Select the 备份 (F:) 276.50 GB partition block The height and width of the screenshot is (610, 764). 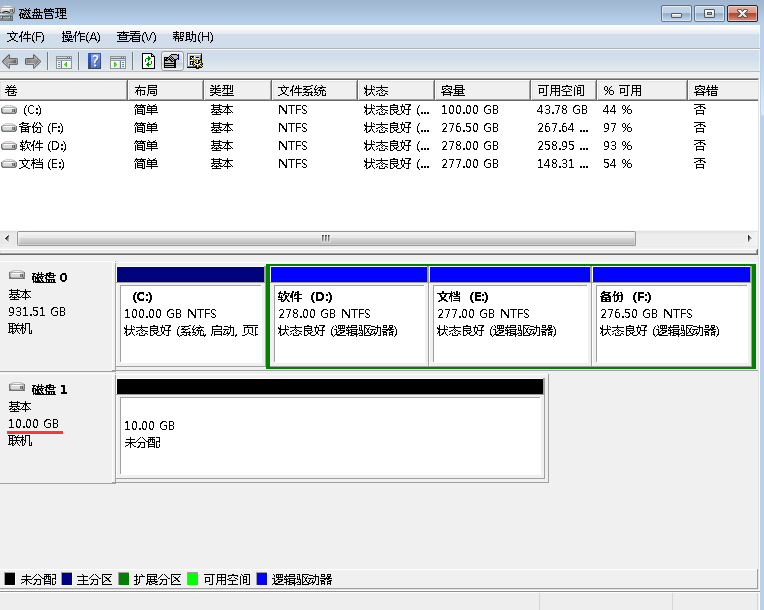[x=671, y=316]
